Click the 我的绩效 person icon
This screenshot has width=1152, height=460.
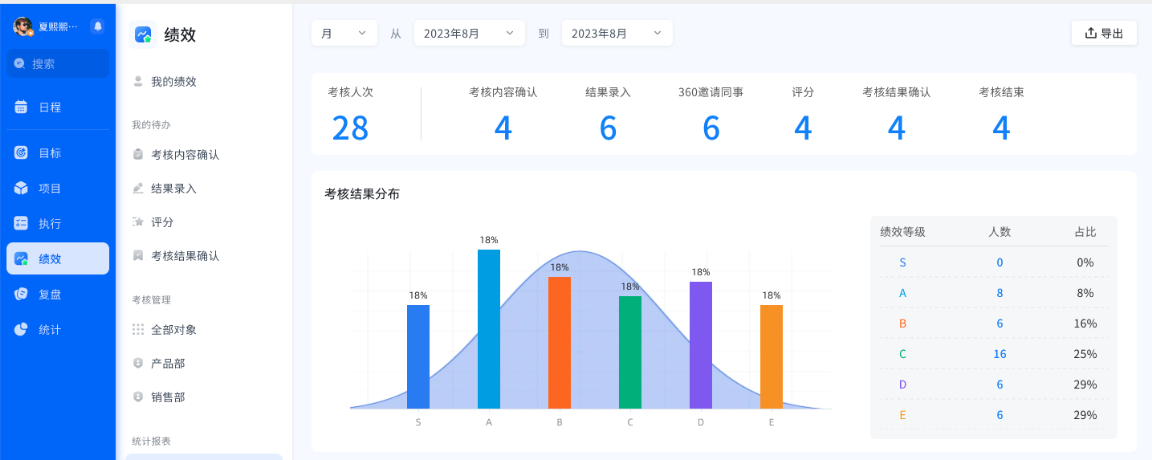(137, 81)
